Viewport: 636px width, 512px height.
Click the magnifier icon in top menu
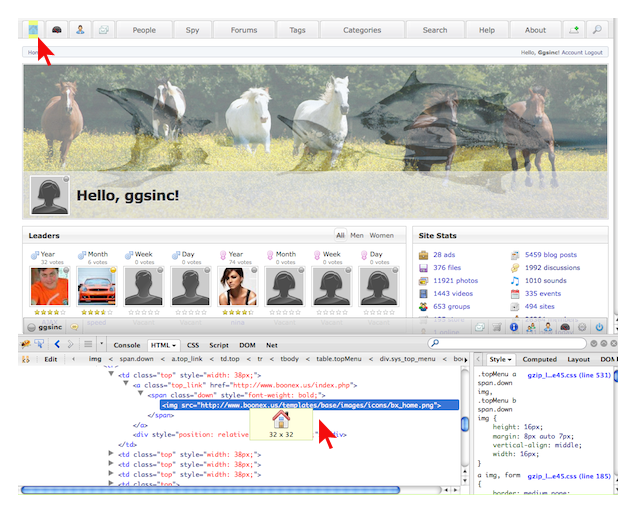(x=598, y=30)
